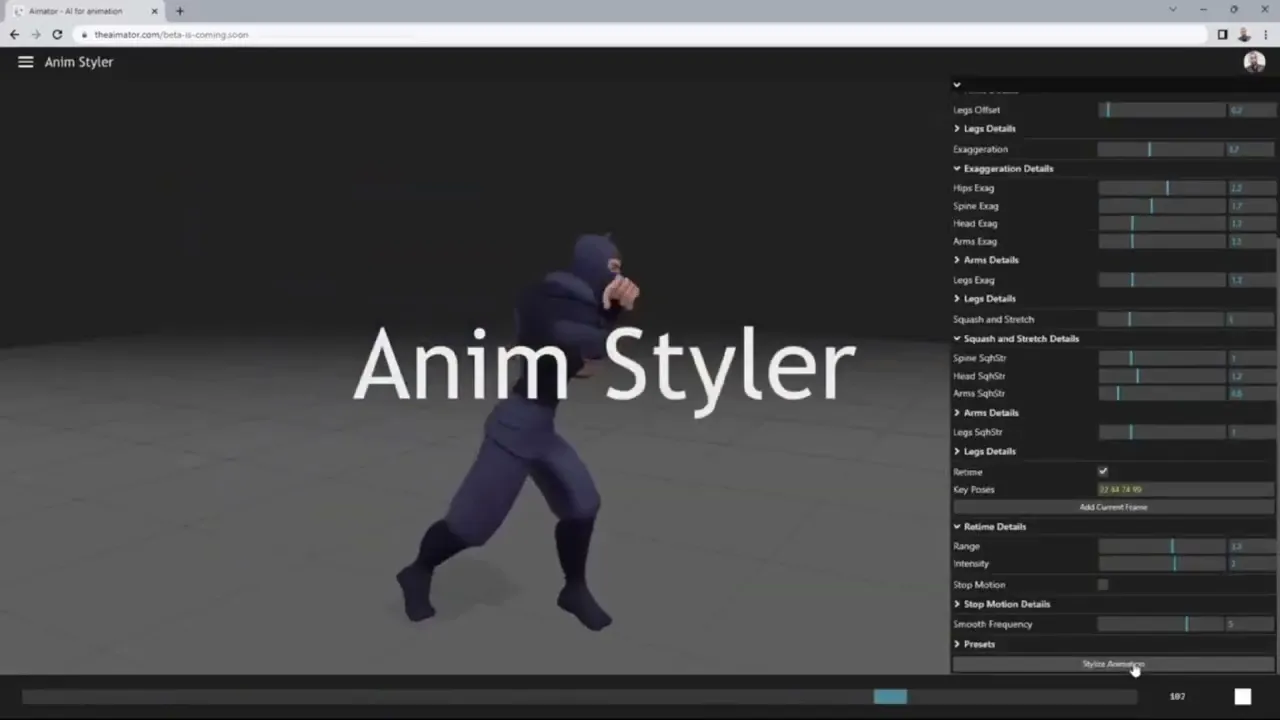The width and height of the screenshot is (1280, 720).
Task: Open a new browser tab with the plus icon
Action: click(x=180, y=11)
